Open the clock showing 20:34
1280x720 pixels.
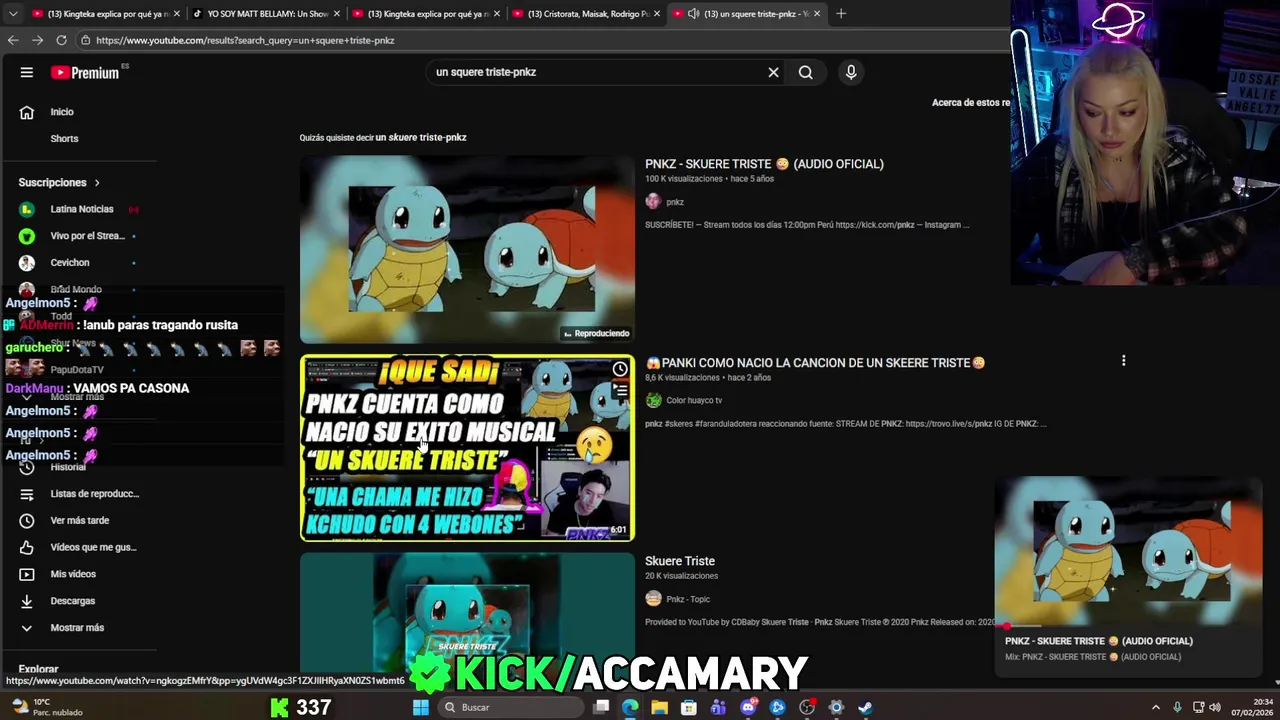[x=1253, y=707]
